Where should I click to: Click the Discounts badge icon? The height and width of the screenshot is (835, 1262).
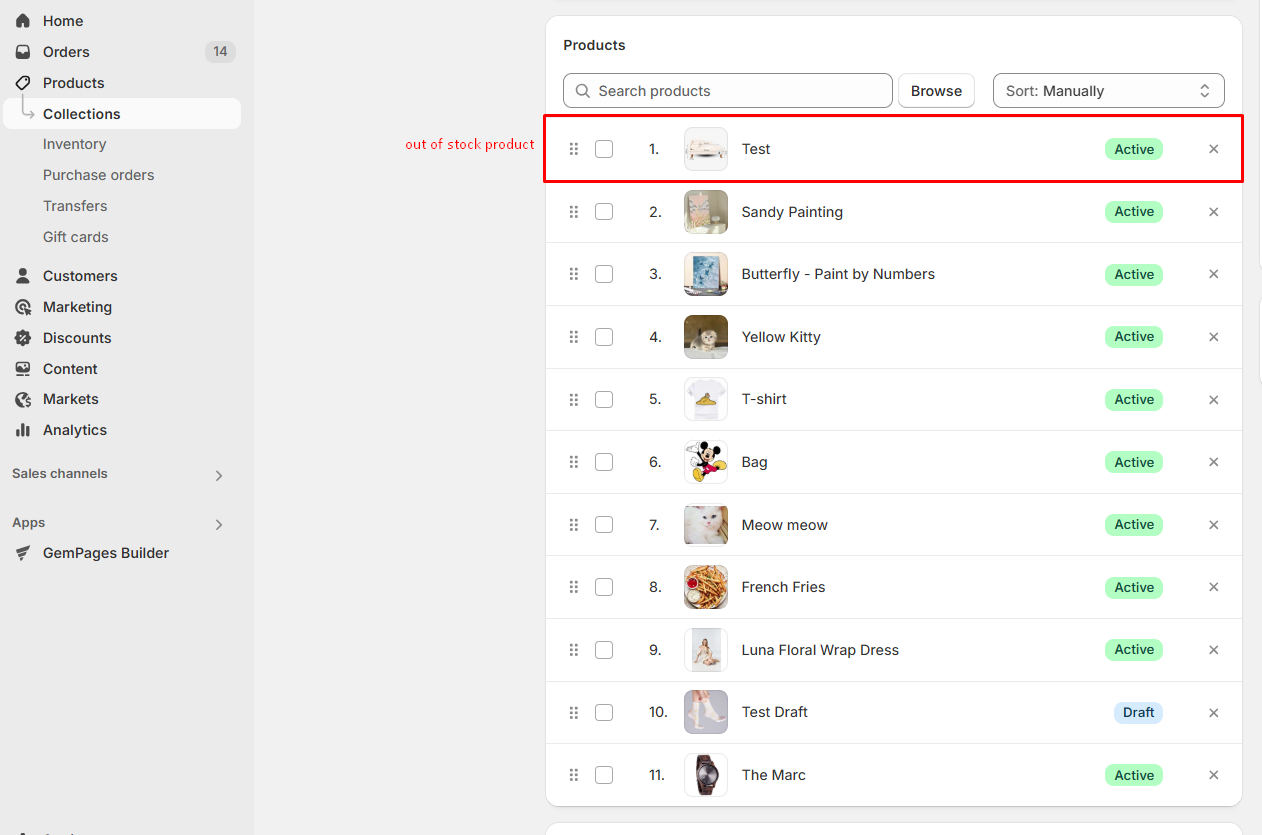[23, 338]
